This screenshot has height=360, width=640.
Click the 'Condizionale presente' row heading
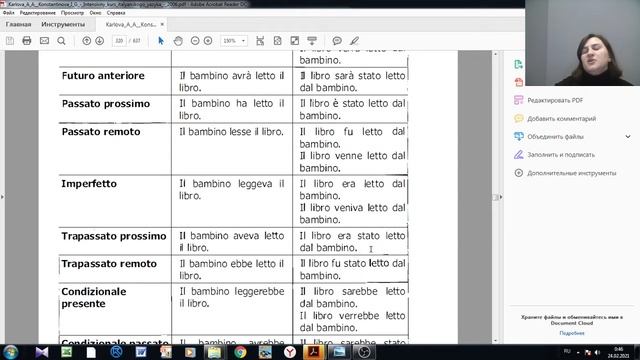coord(94,298)
